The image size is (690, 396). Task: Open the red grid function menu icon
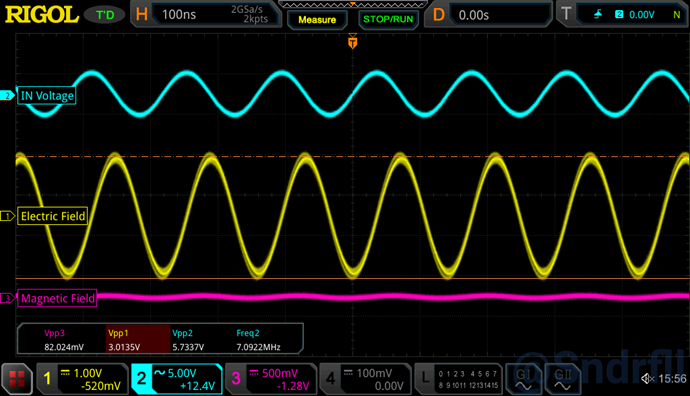17,379
